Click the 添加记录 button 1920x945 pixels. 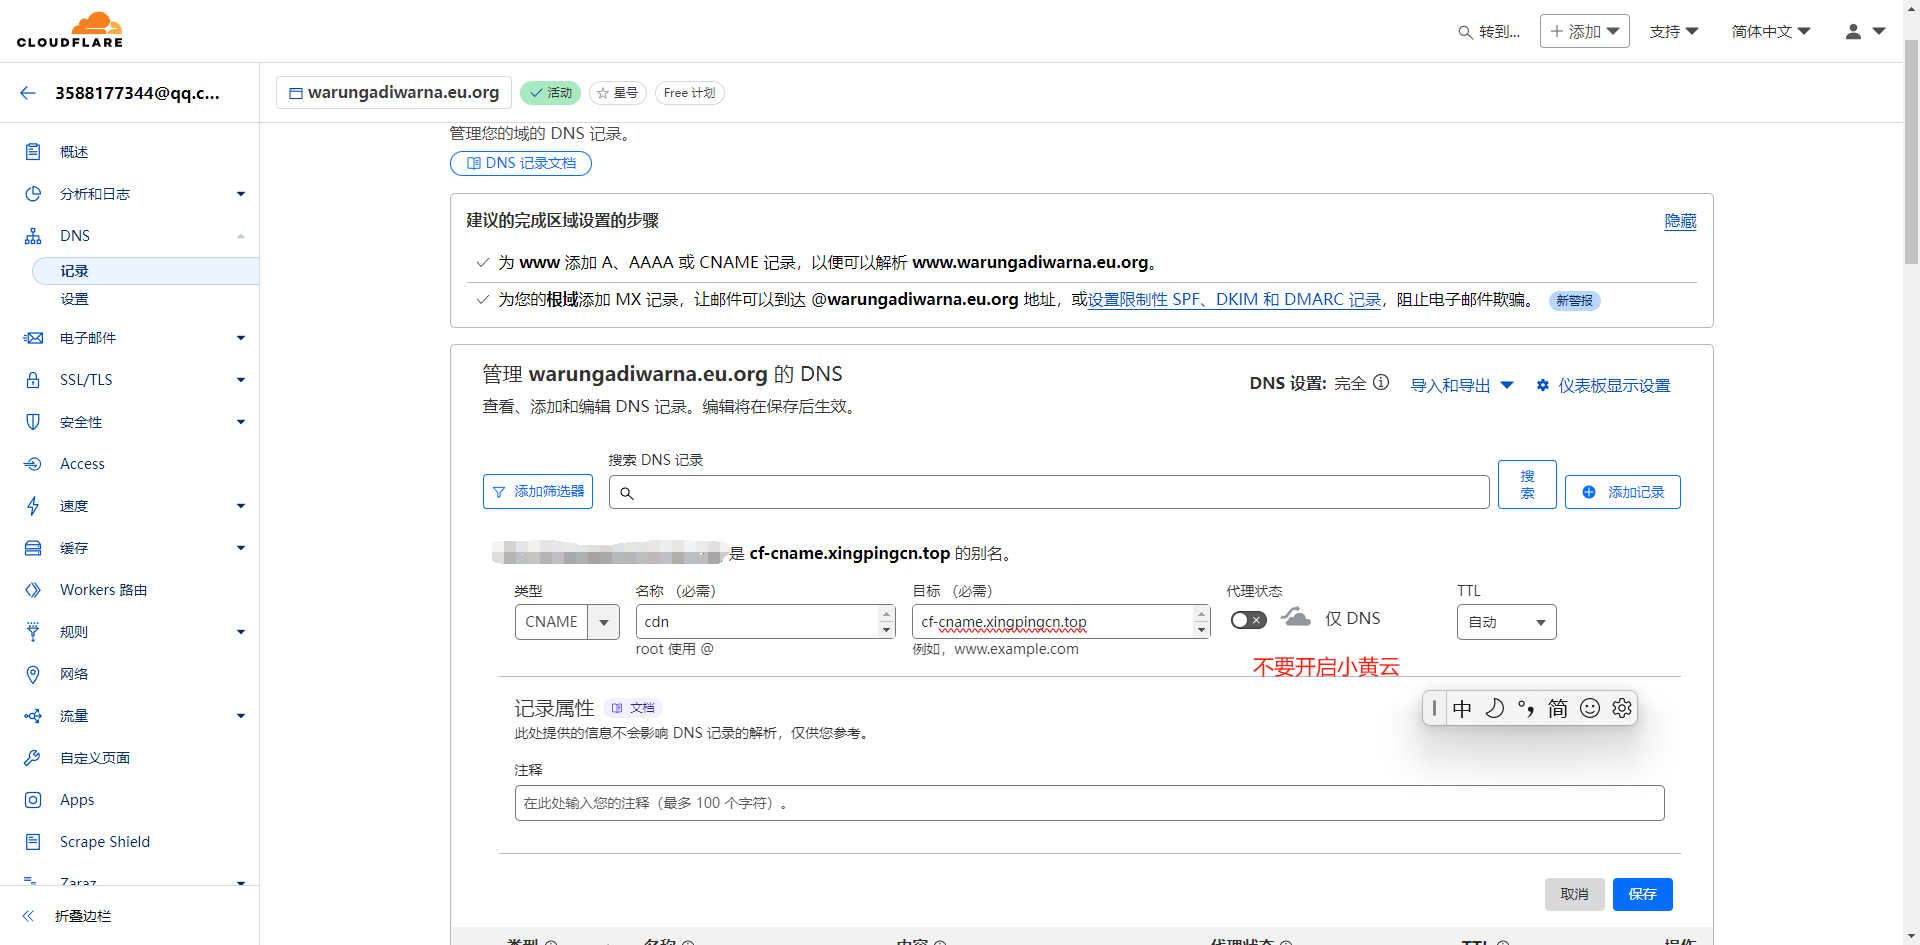click(1622, 492)
